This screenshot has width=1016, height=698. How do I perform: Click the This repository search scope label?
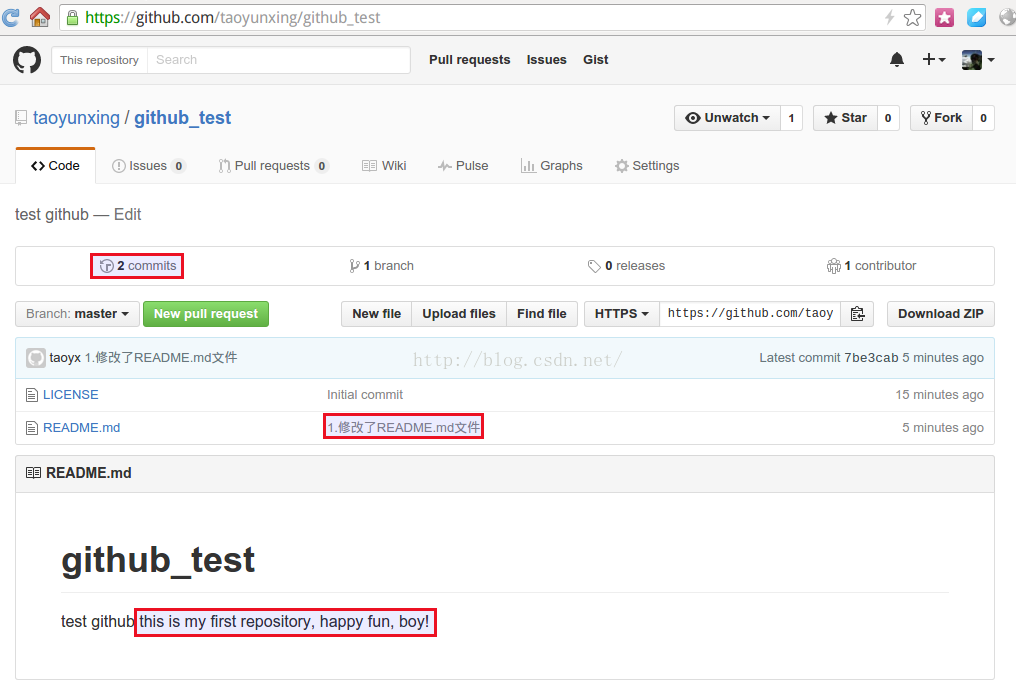pyautogui.click(x=99, y=60)
